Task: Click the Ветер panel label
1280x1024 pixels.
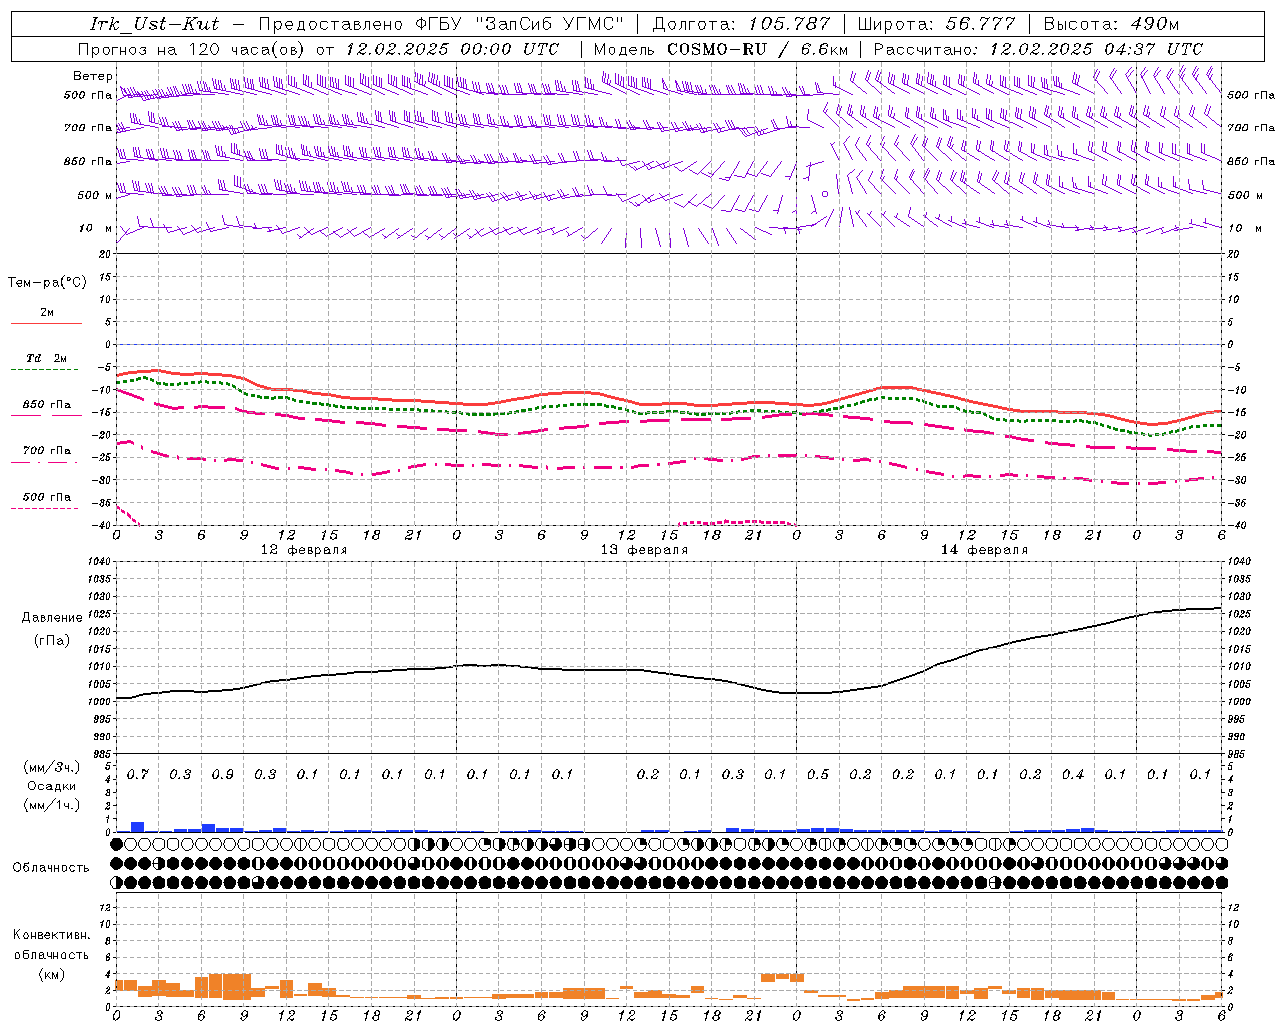Action: (92, 76)
